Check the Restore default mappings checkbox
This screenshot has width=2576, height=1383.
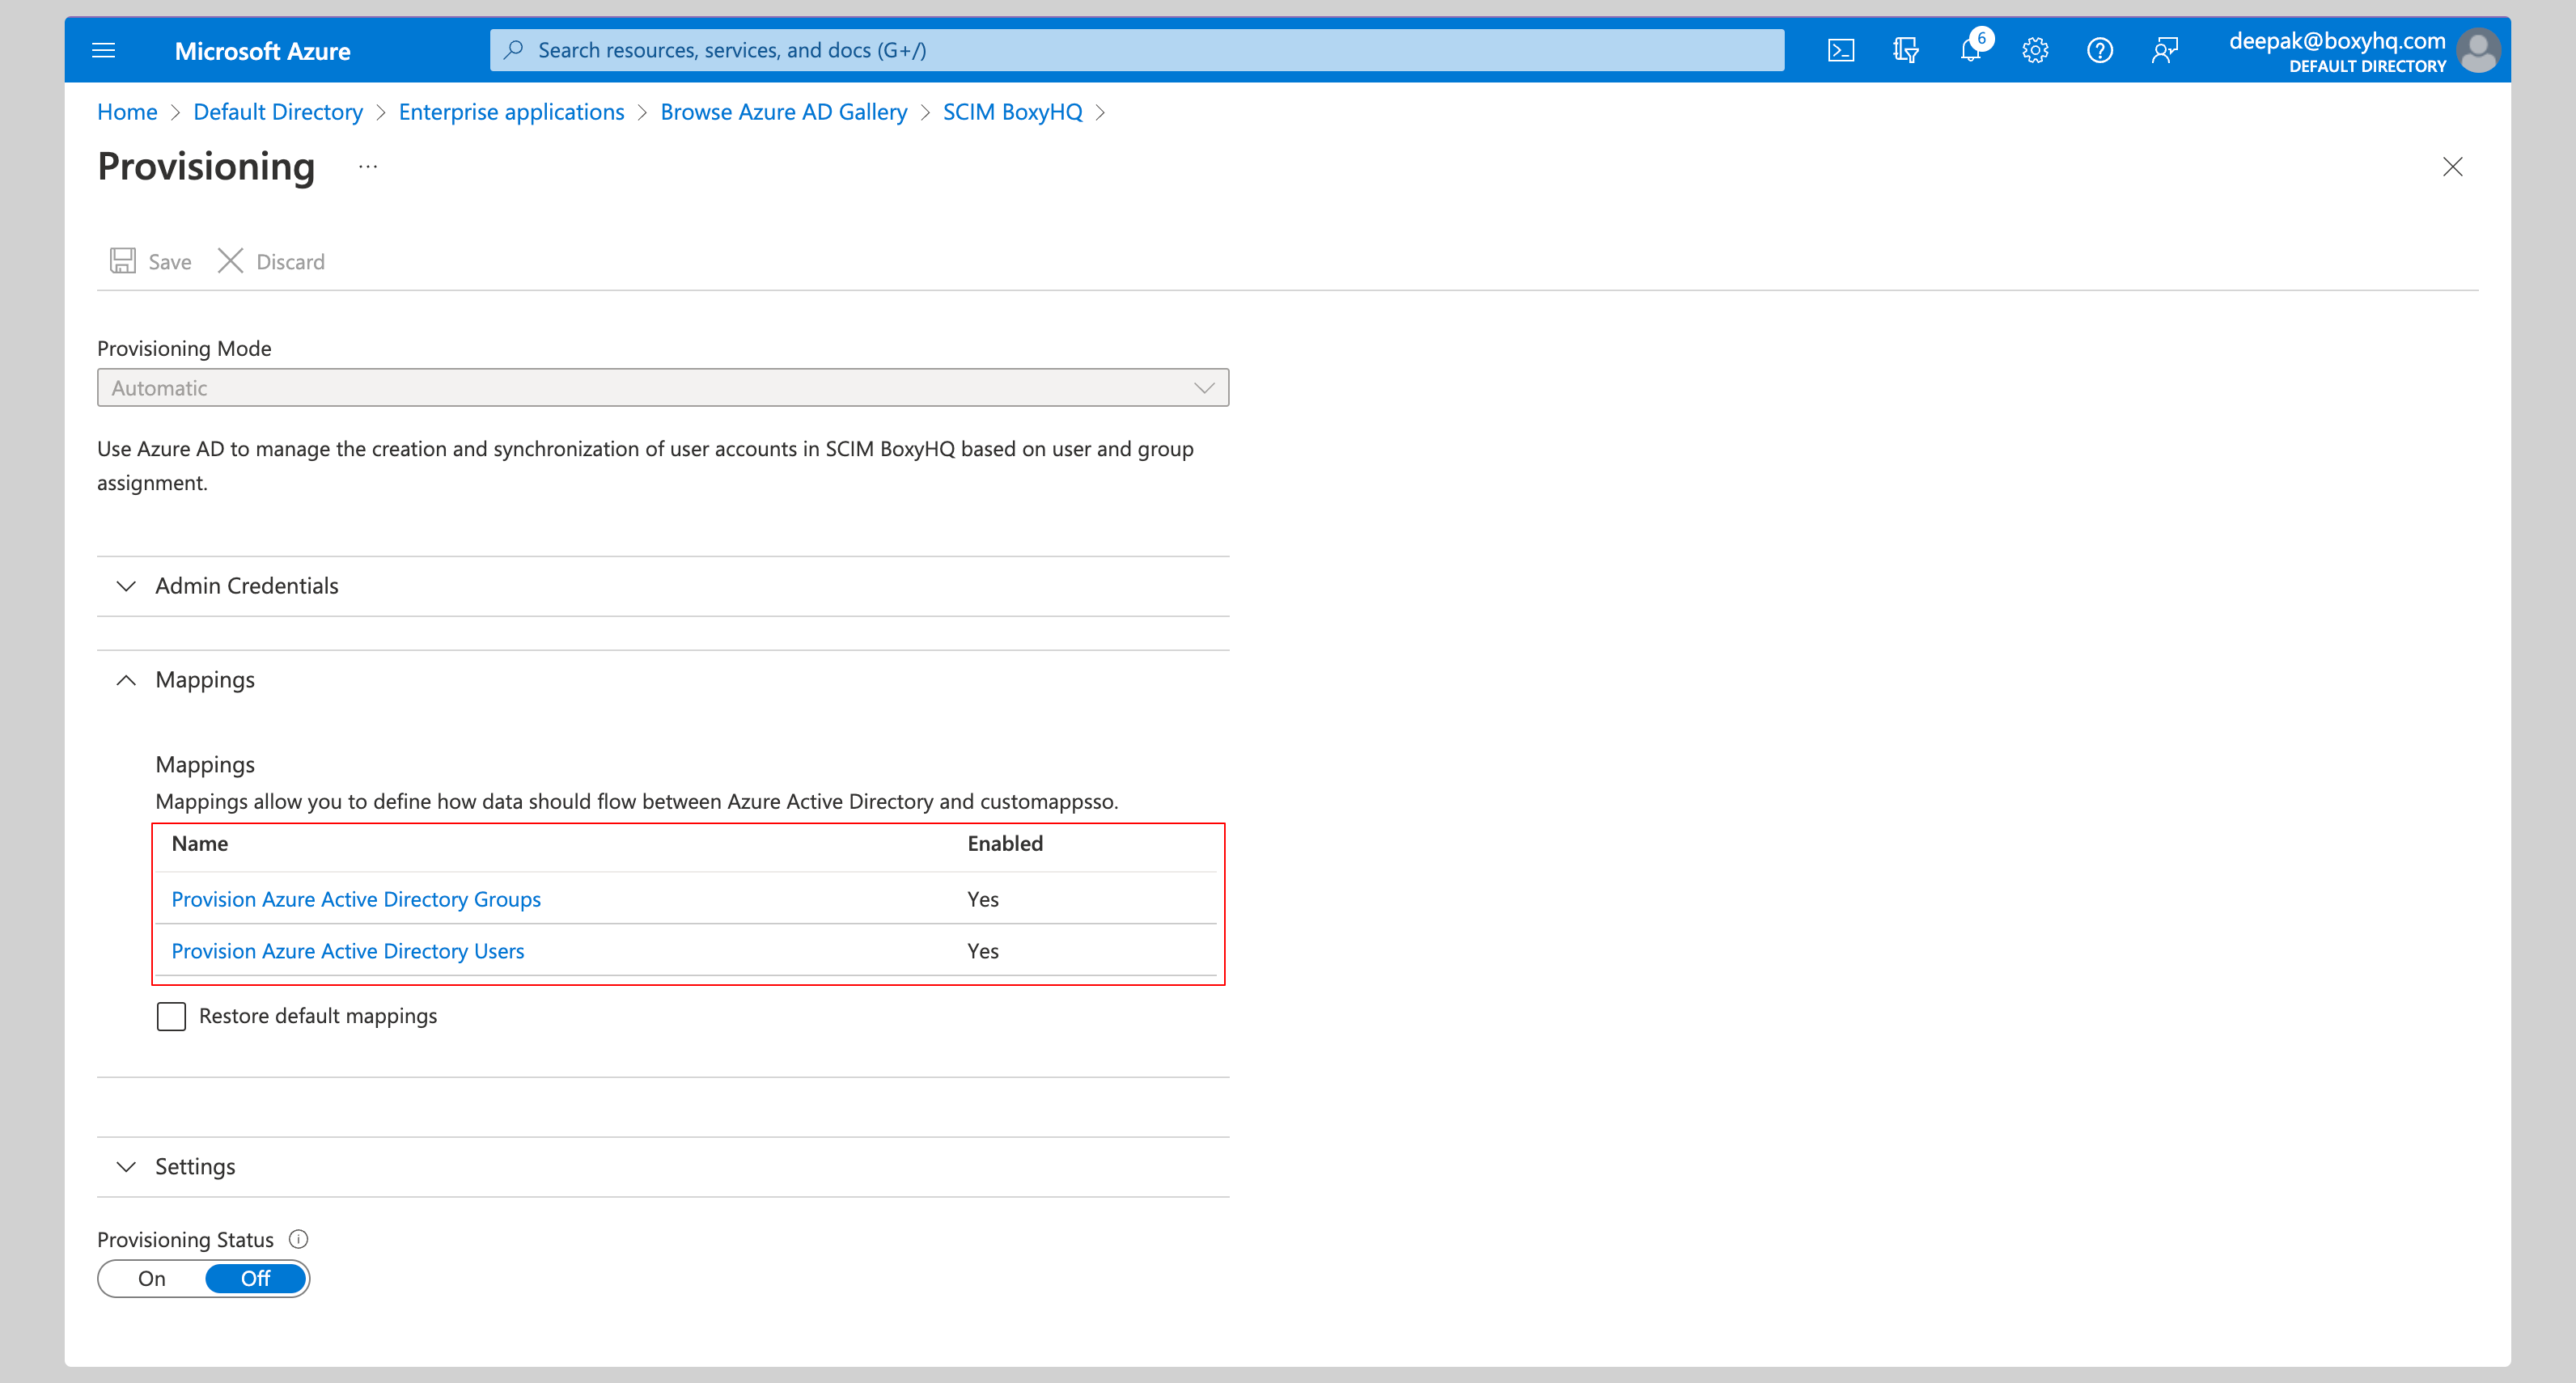pos(171,1016)
